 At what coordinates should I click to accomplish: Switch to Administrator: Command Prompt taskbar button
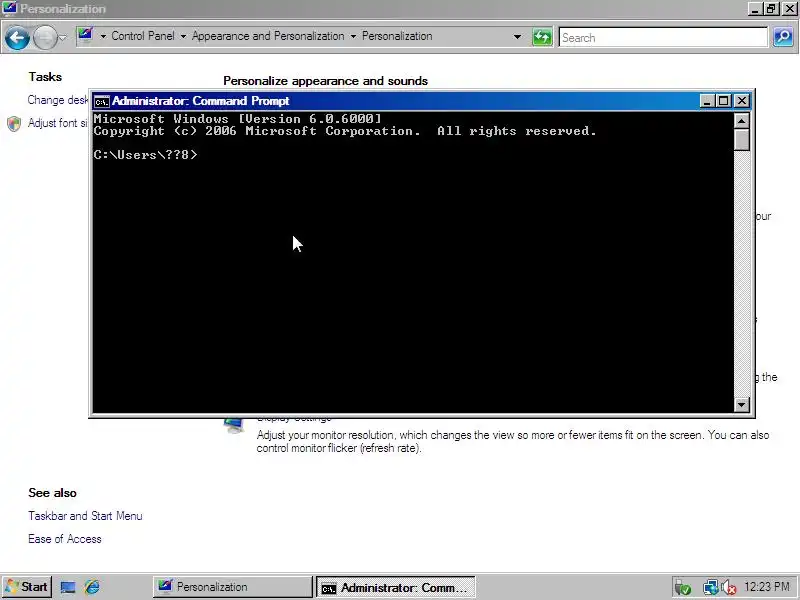[396, 587]
